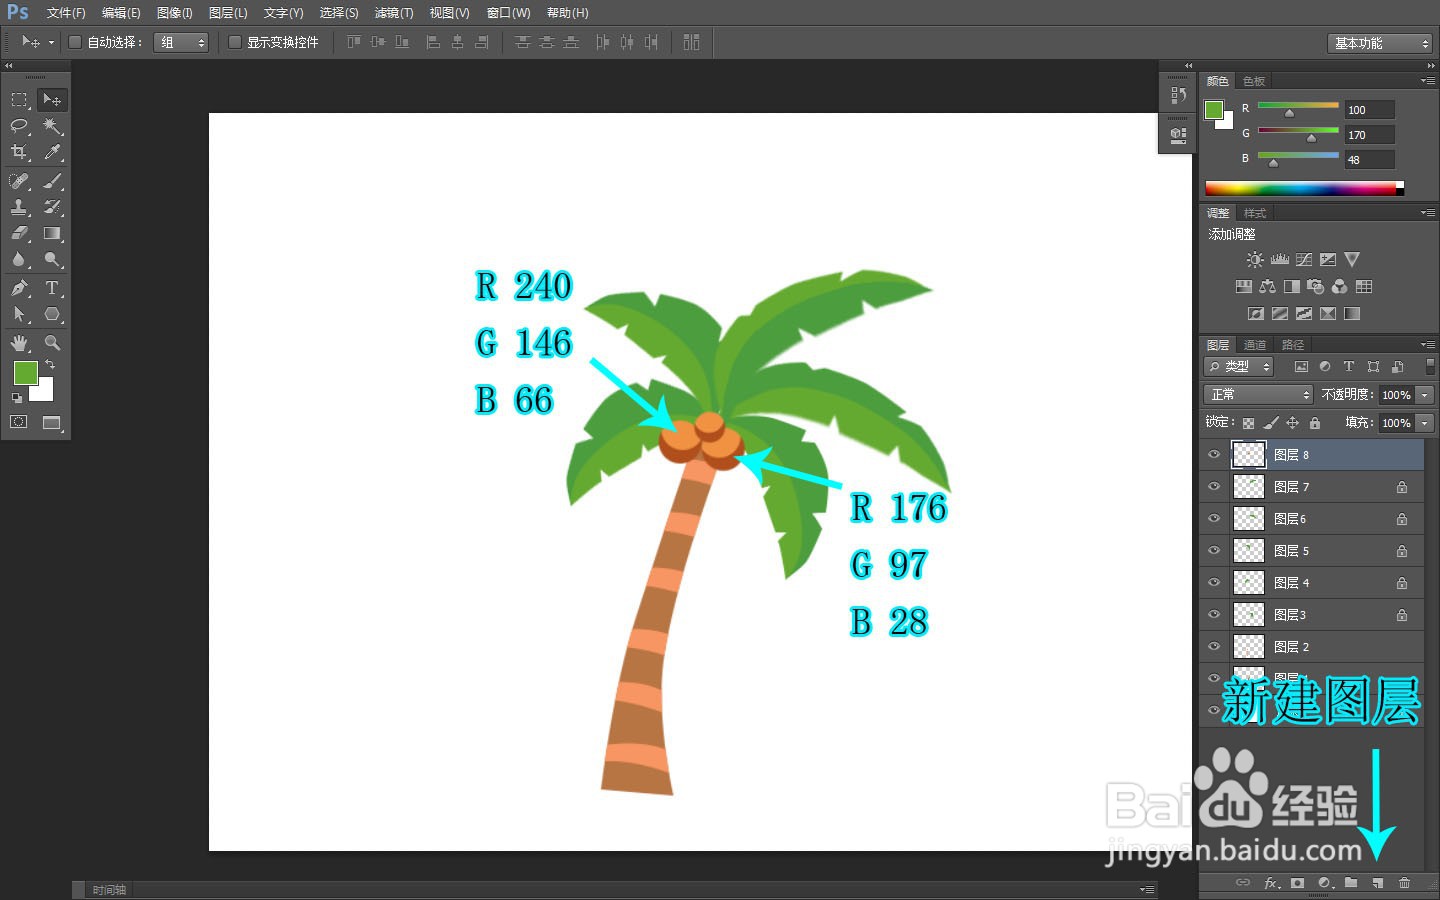This screenshot has width=1440, height=900.
Task: Select the Eyedropper tool
Action: click(x=52, y=152)
